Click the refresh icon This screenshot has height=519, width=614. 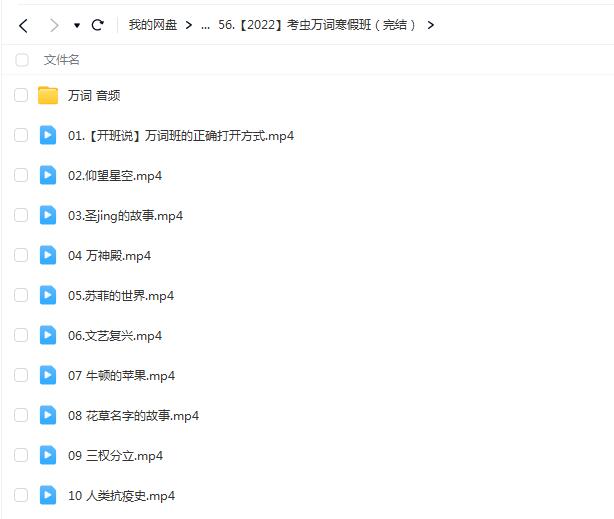[97, 25]
